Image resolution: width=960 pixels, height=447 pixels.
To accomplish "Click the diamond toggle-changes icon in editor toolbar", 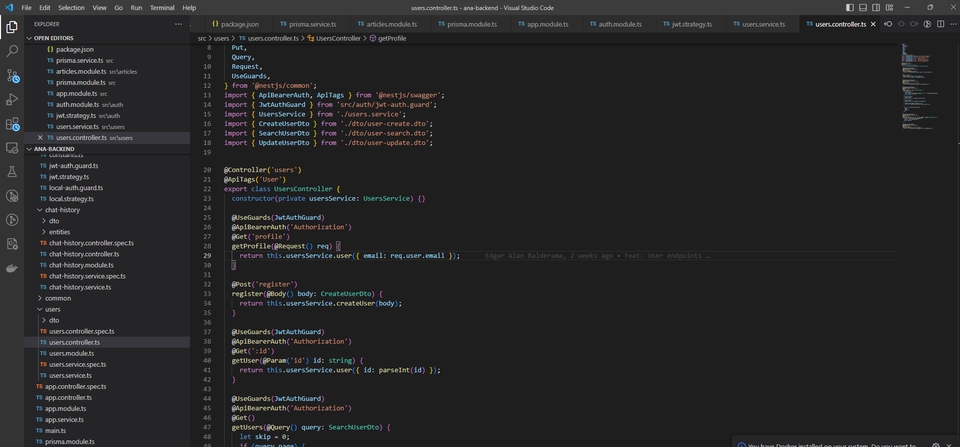I will tap(901, 24).
